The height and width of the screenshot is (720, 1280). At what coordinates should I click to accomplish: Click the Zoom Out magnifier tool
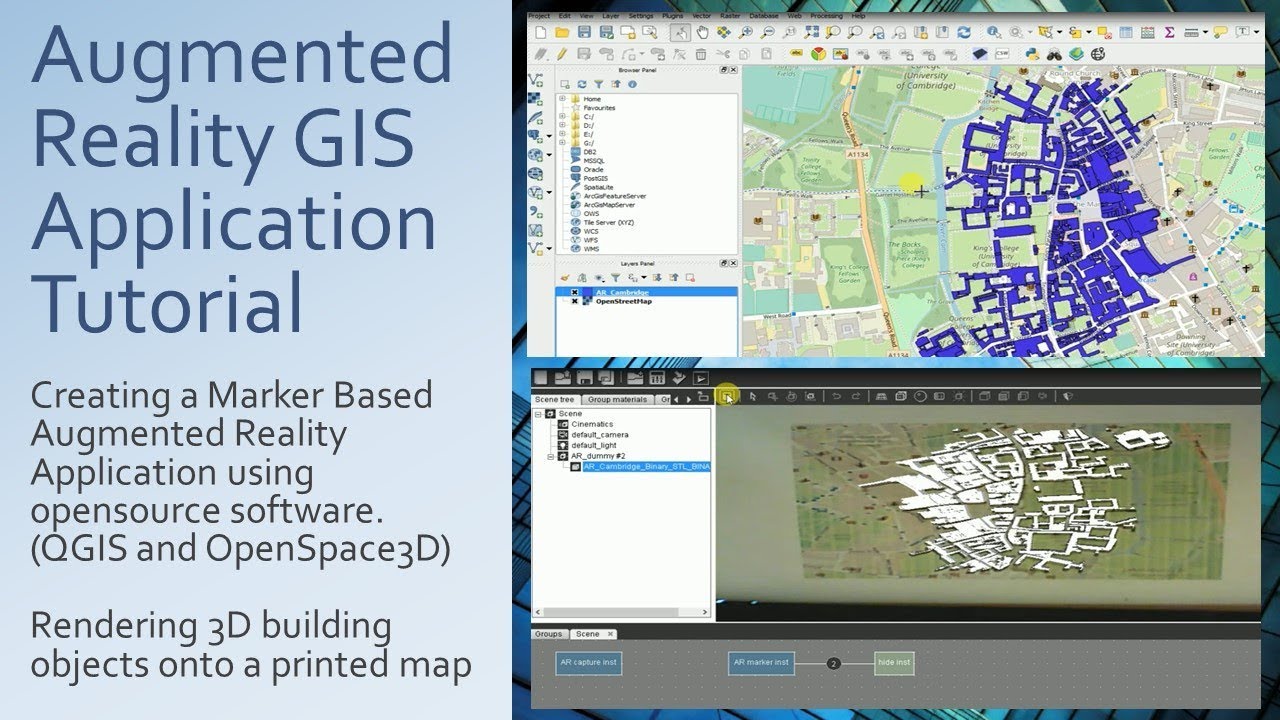click(x=768, y=32)
